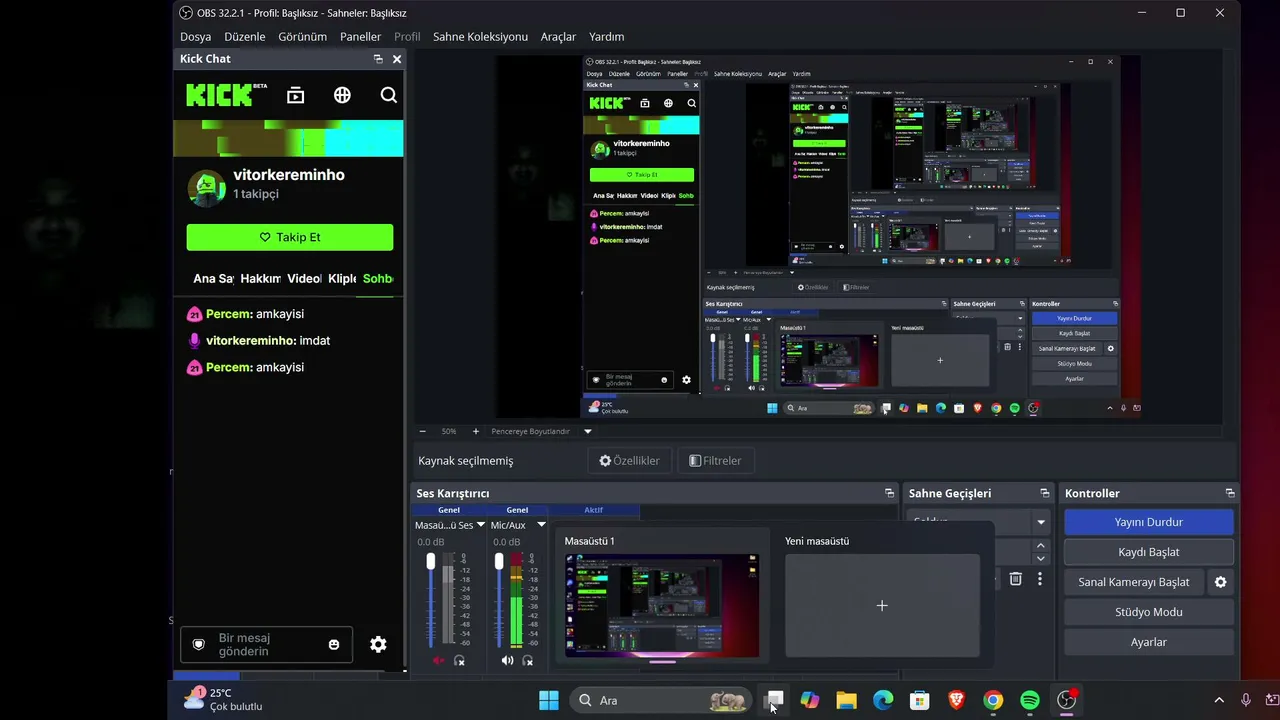The width and height of the screenshot is (1280, 720).
Task: Open the Kick chat settings gear
Action: tap(378, 645)
